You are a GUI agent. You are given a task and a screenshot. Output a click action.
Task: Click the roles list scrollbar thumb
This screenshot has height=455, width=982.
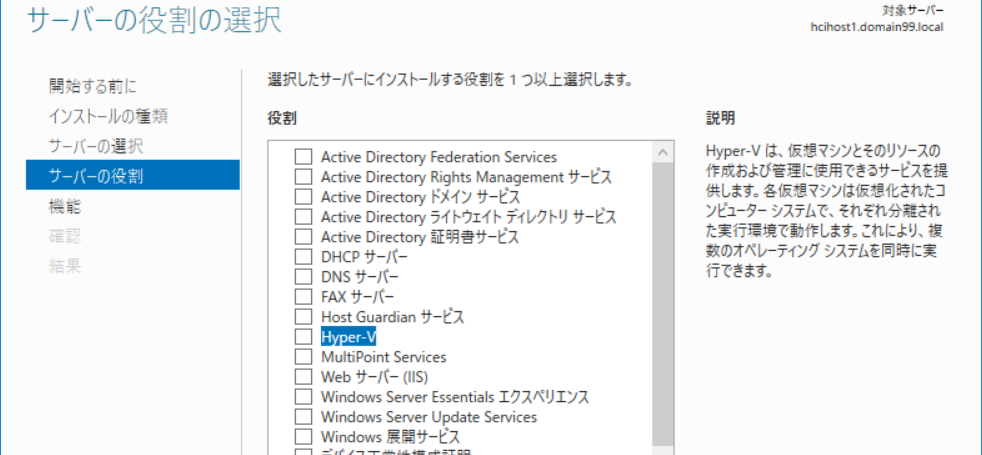point(663,302)
